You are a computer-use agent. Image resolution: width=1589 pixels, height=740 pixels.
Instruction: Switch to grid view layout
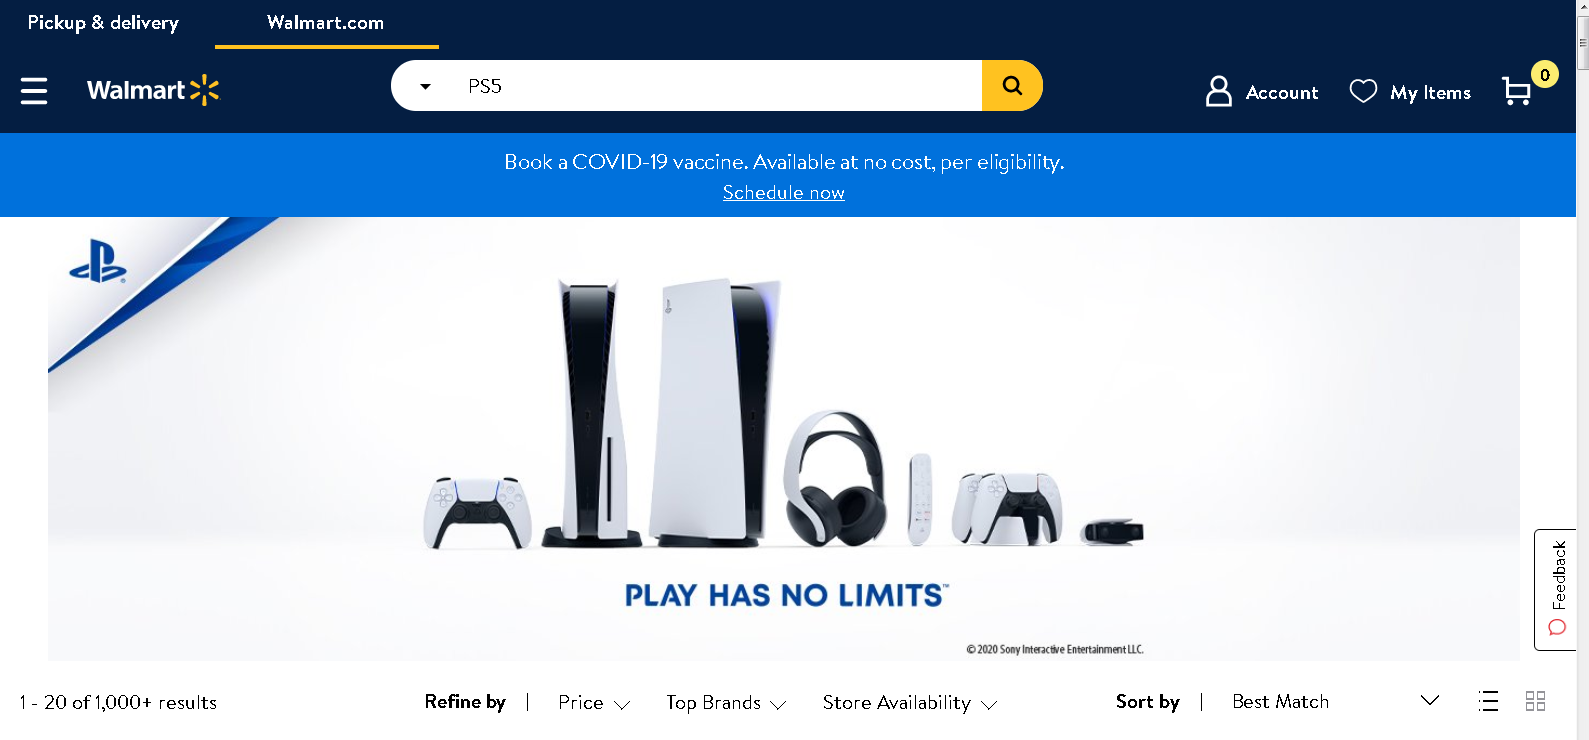pos(1536,701)
